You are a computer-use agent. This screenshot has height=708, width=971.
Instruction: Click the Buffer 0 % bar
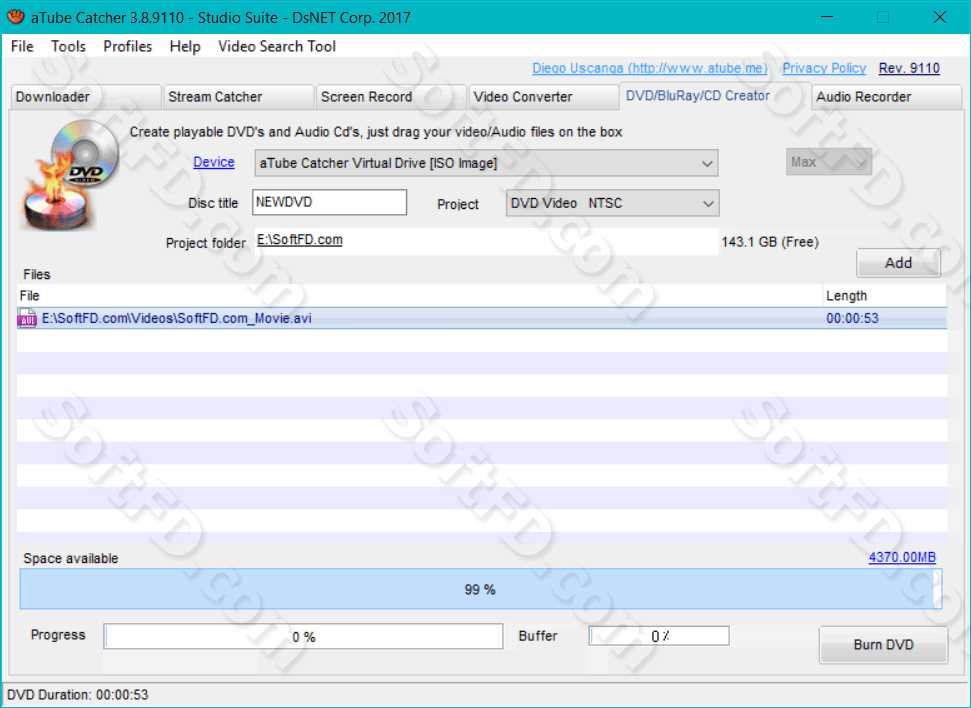pos(660,636)
